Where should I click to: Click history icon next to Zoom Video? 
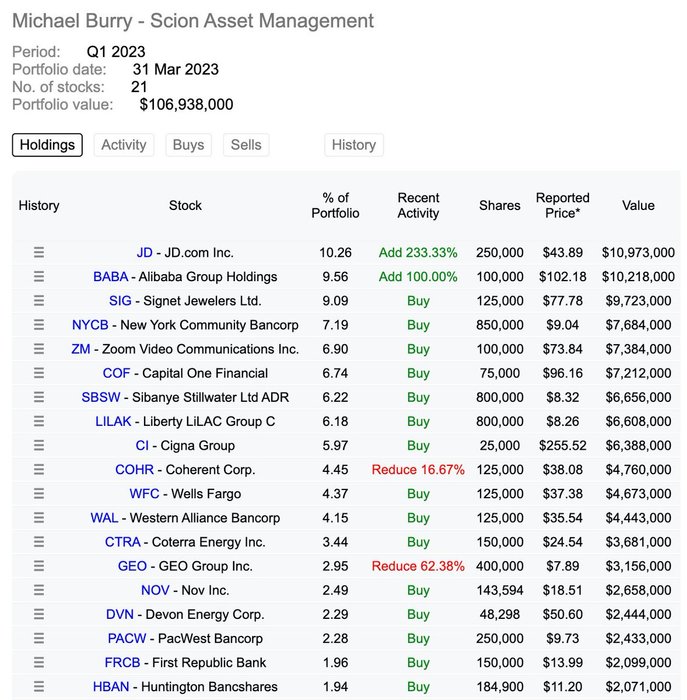coord(39,349)
